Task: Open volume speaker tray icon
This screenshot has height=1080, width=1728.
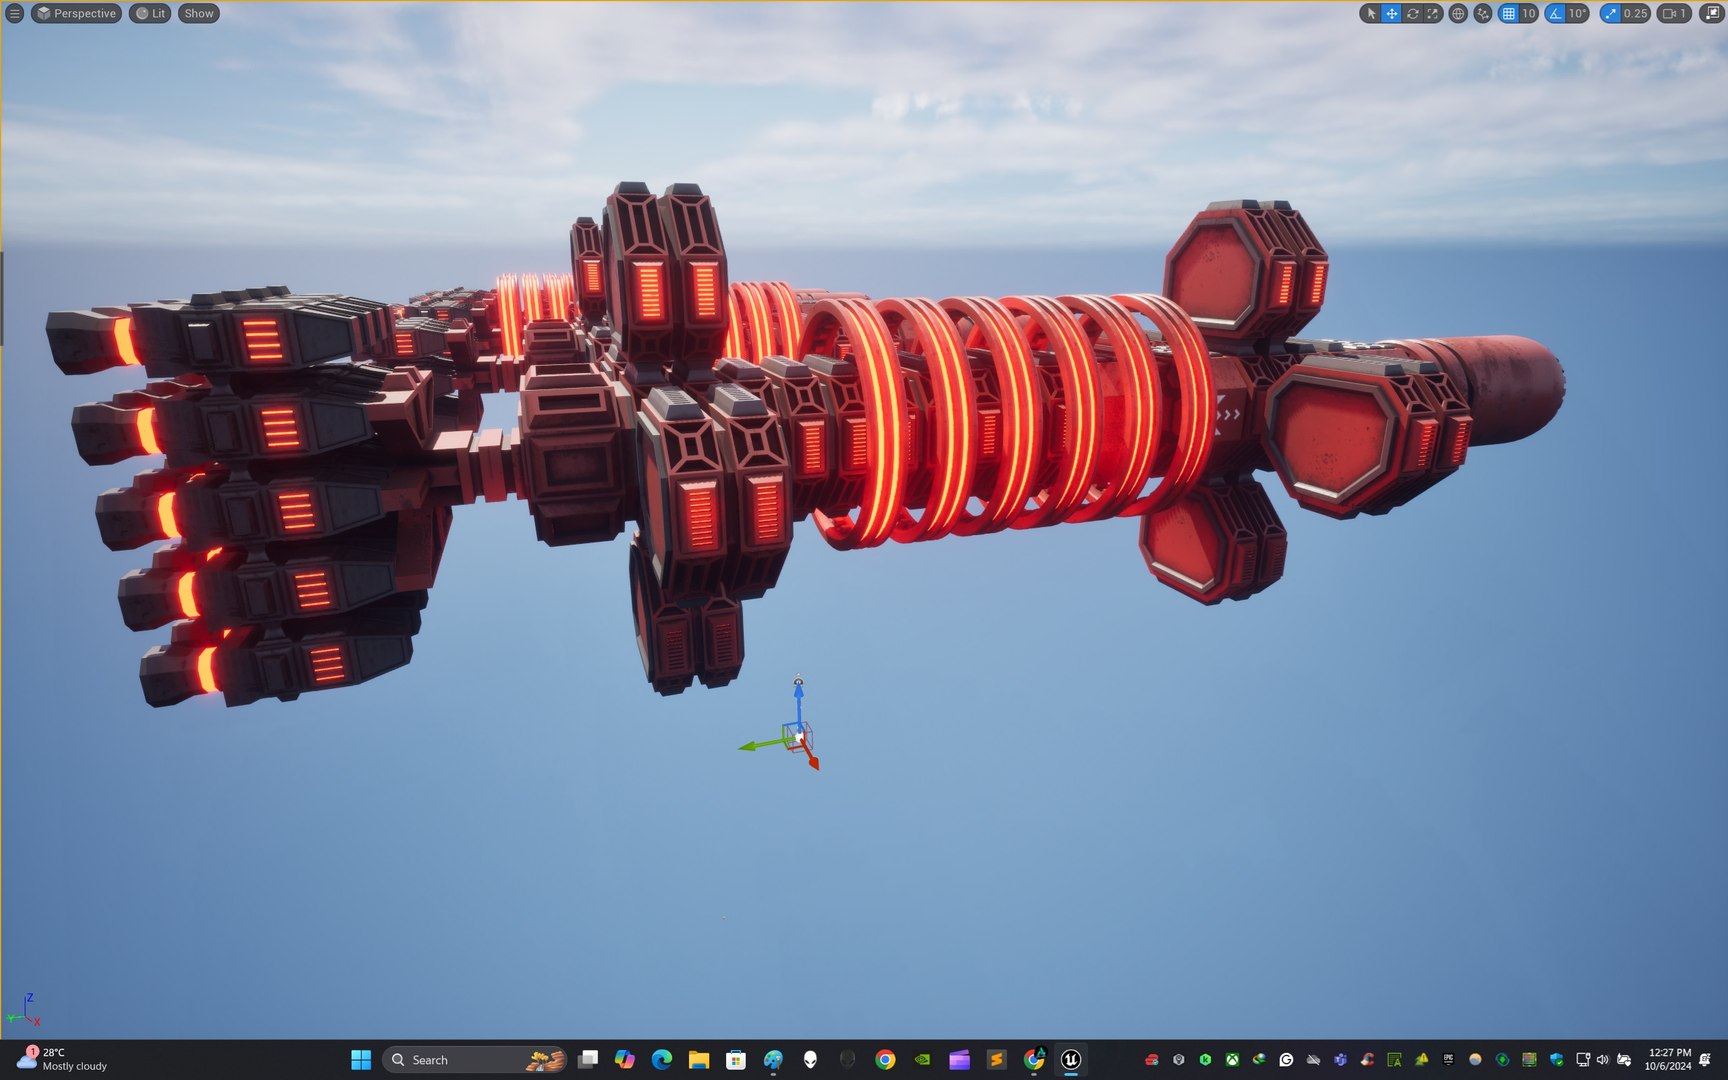Action: 1602,1059
